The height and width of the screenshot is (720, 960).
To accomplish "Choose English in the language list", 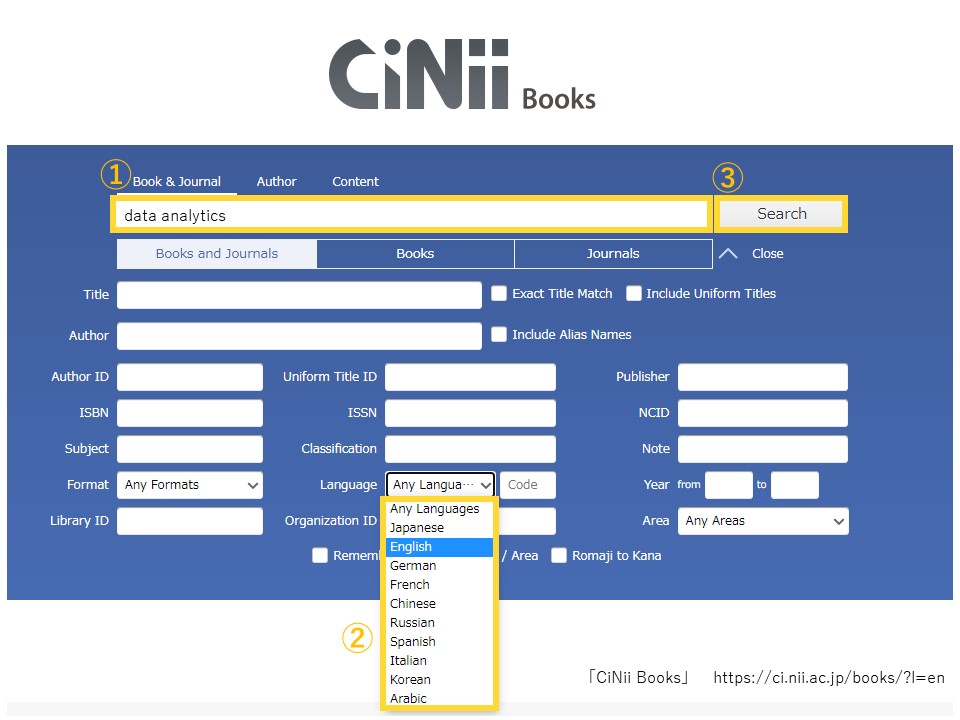I will click(x=439, y=547).
